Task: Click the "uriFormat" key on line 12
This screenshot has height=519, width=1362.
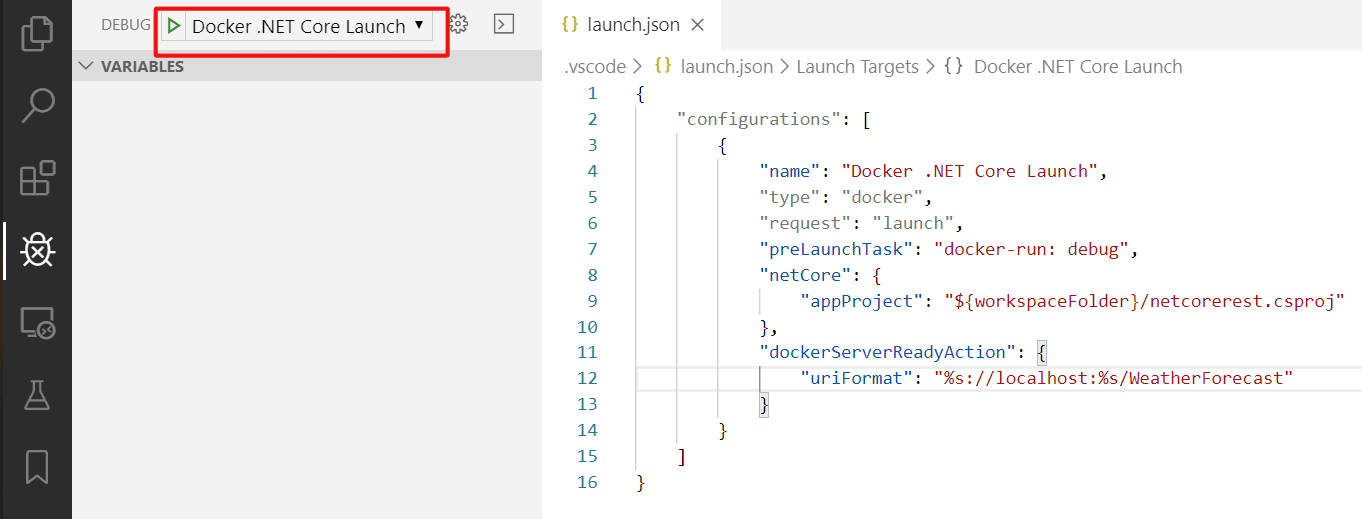Action: pos(857,378)
